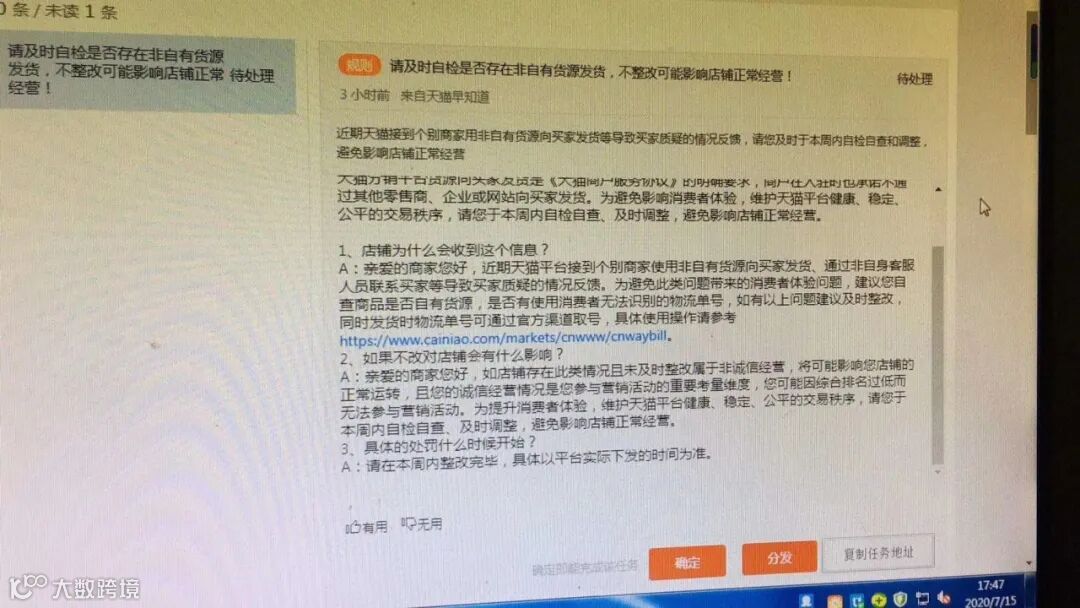
Task: Click the message content scrollbar thumb
Action: (937, 355)
